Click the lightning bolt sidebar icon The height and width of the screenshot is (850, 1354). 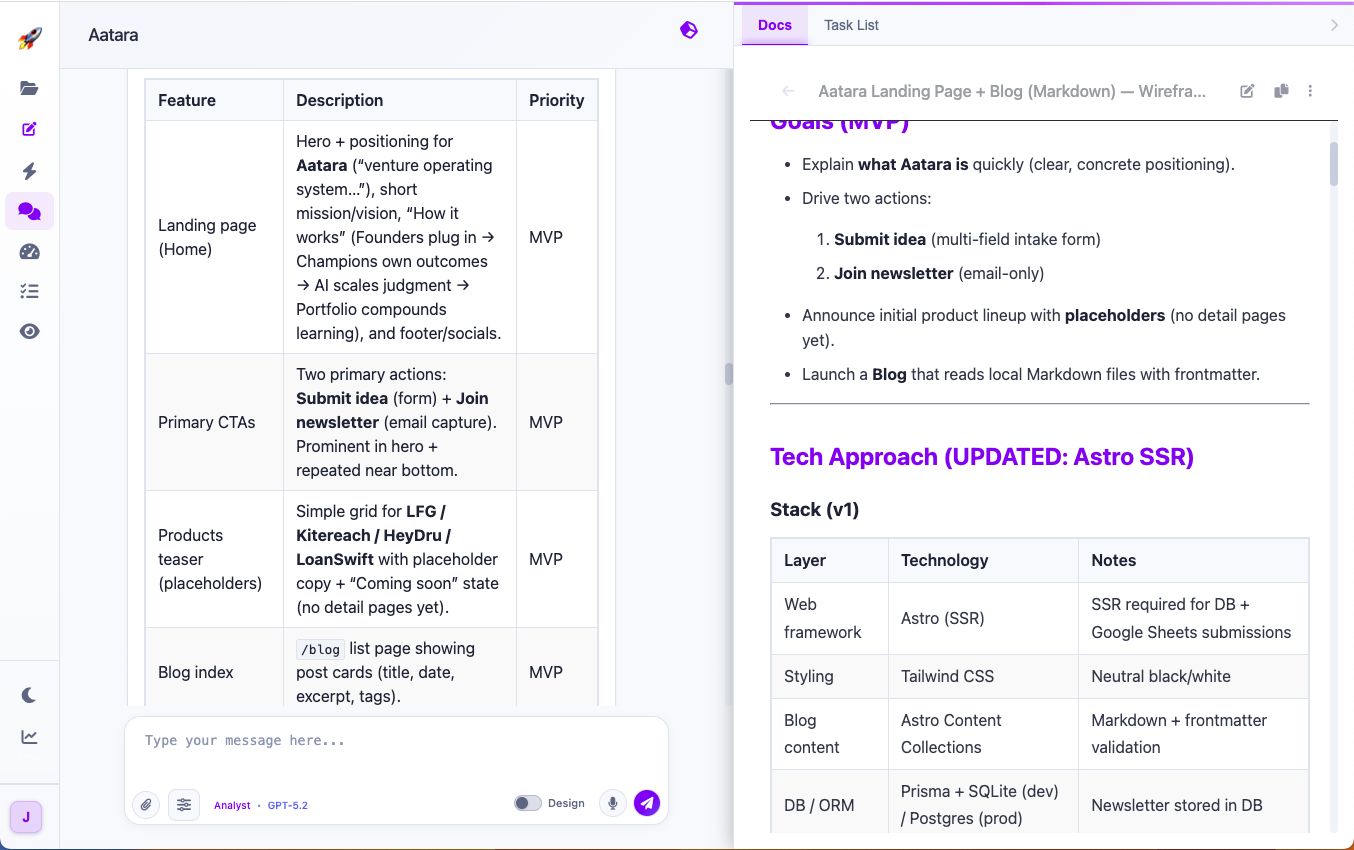point(29,170)
